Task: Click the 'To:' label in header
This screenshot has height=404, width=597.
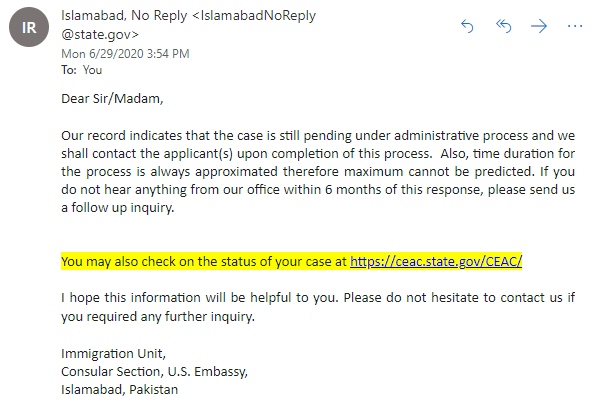Action: (x=69, y=70)
